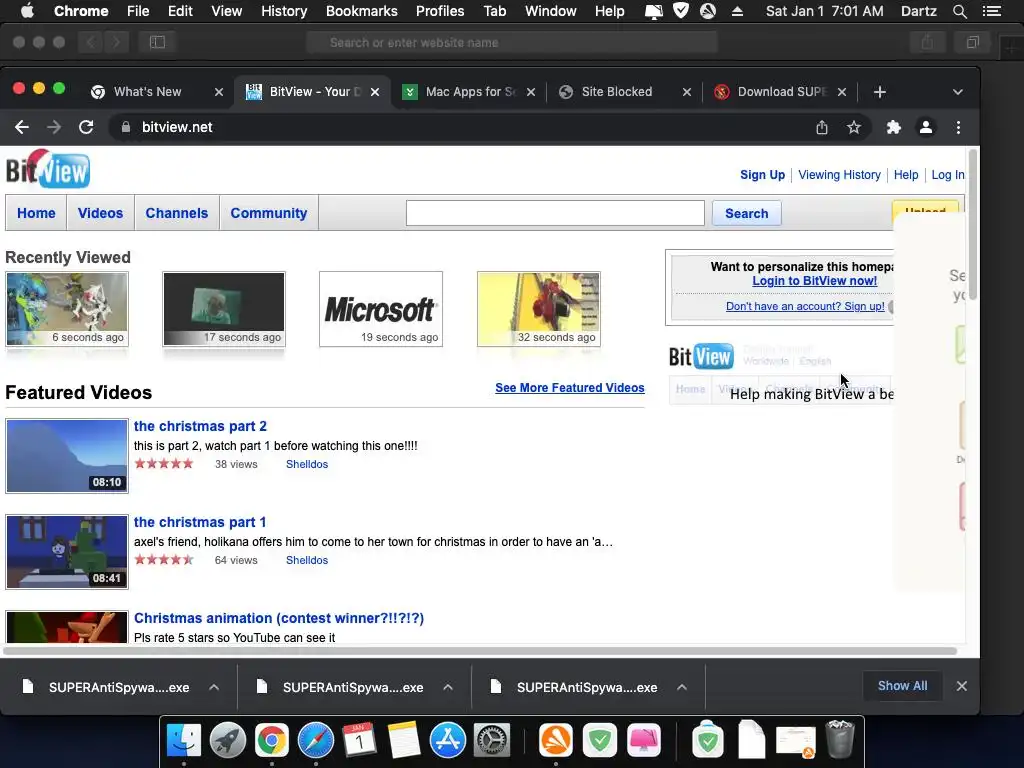Open the Help link

pos(906,175)
